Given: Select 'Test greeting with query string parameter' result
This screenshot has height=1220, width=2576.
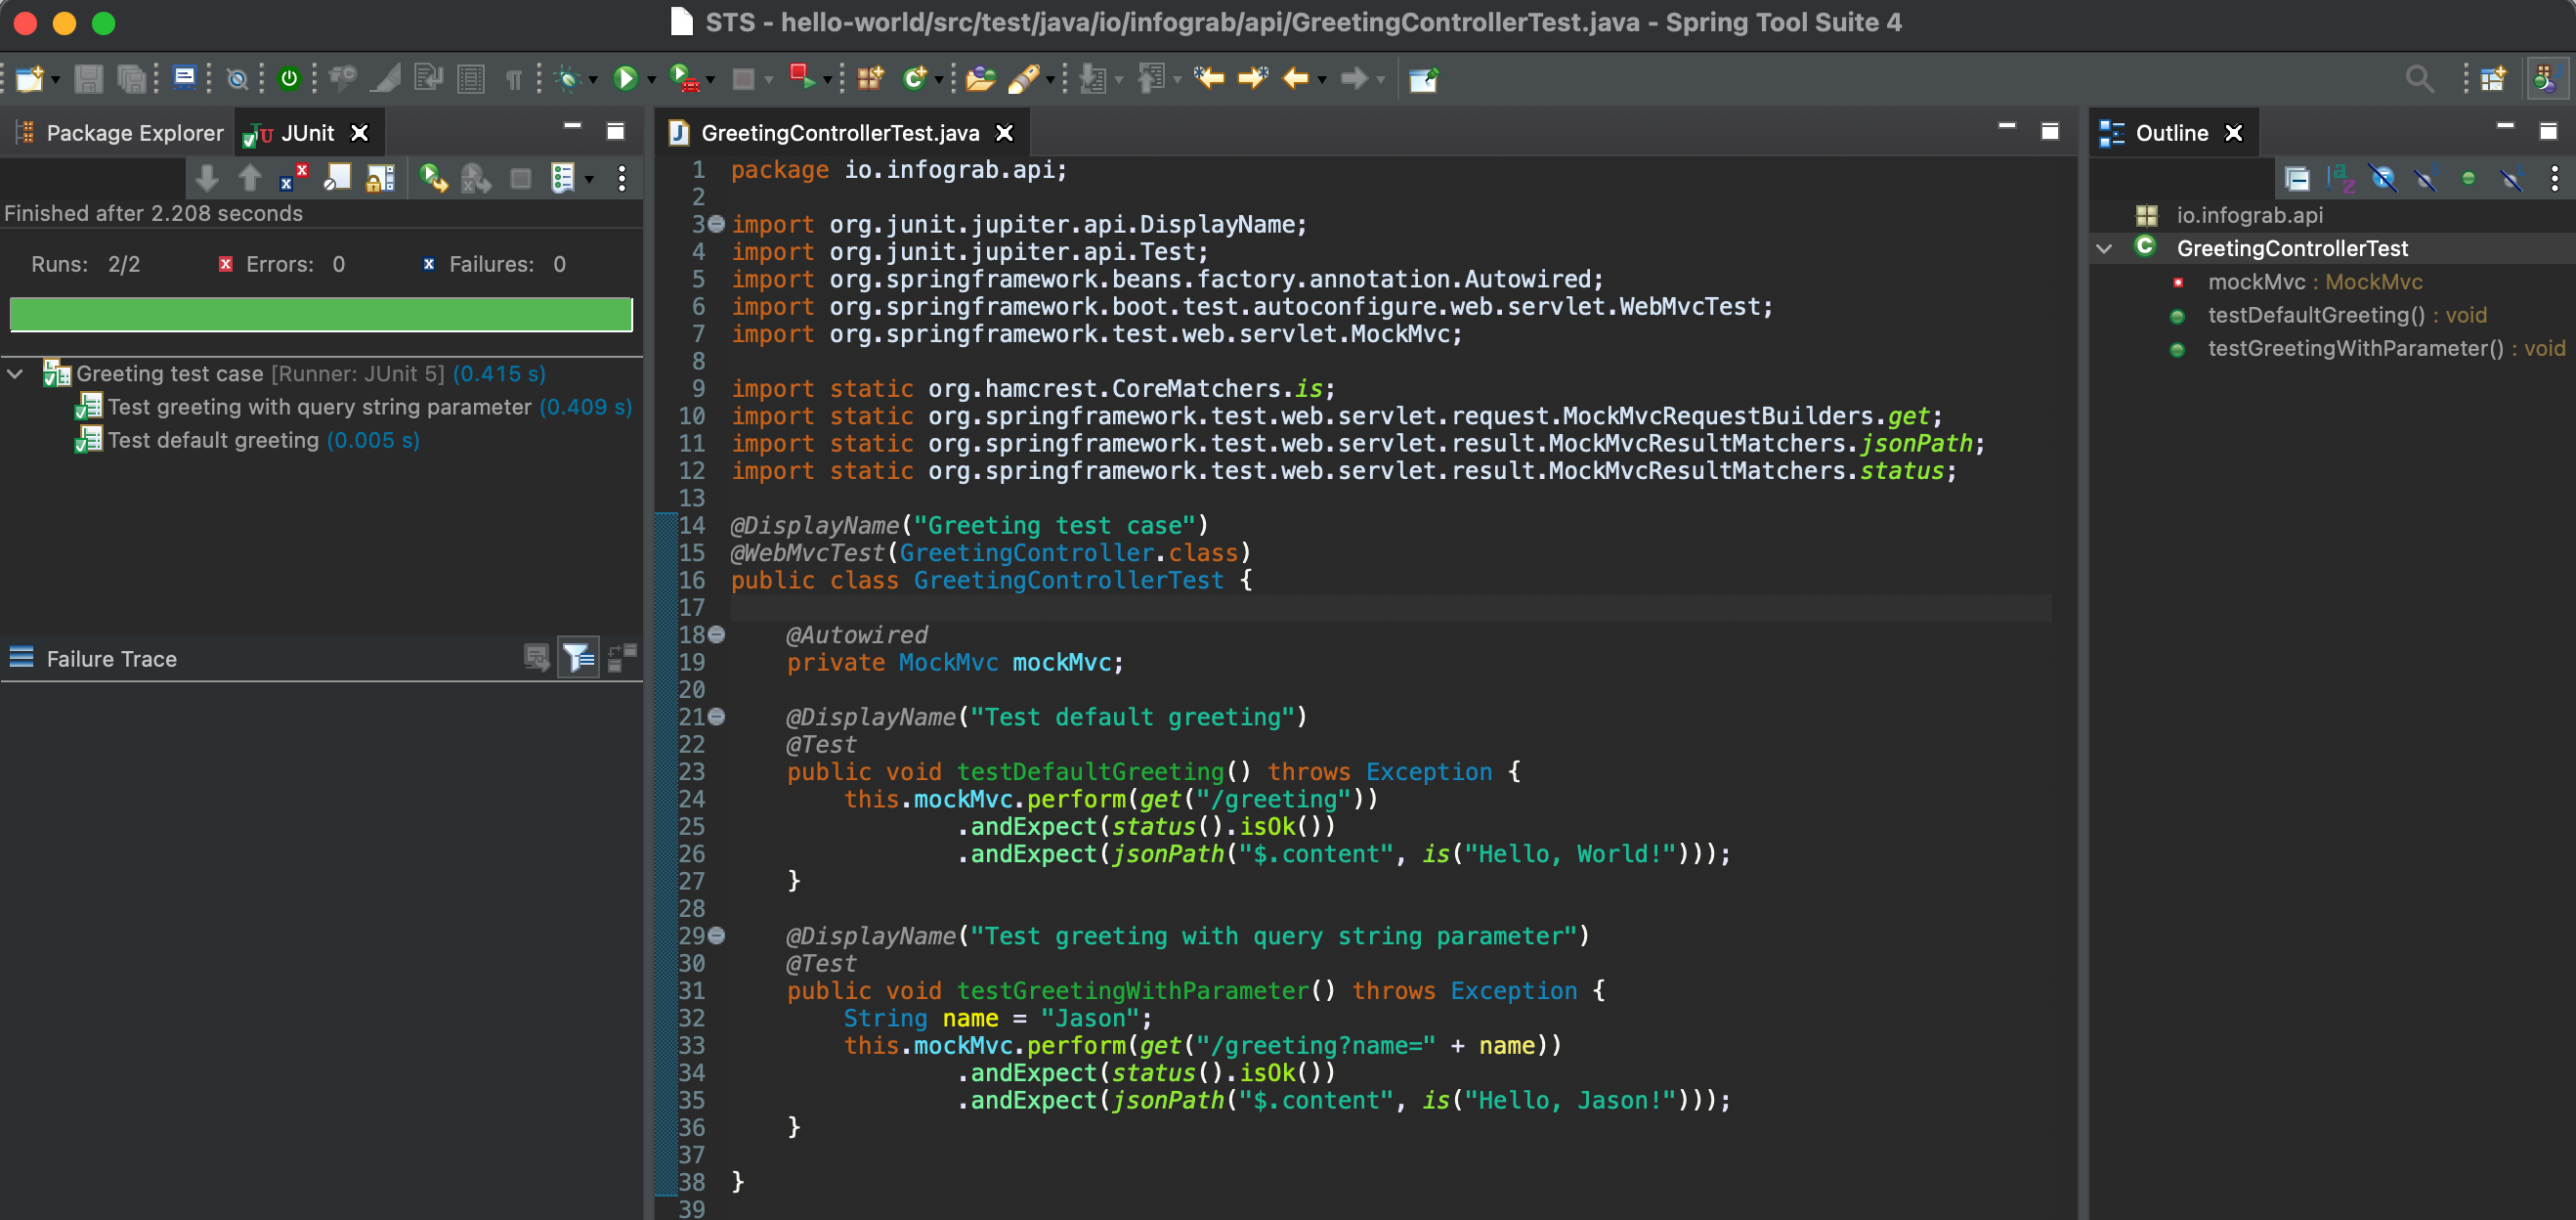Looking at the screenshot, I should click(354, 407).
